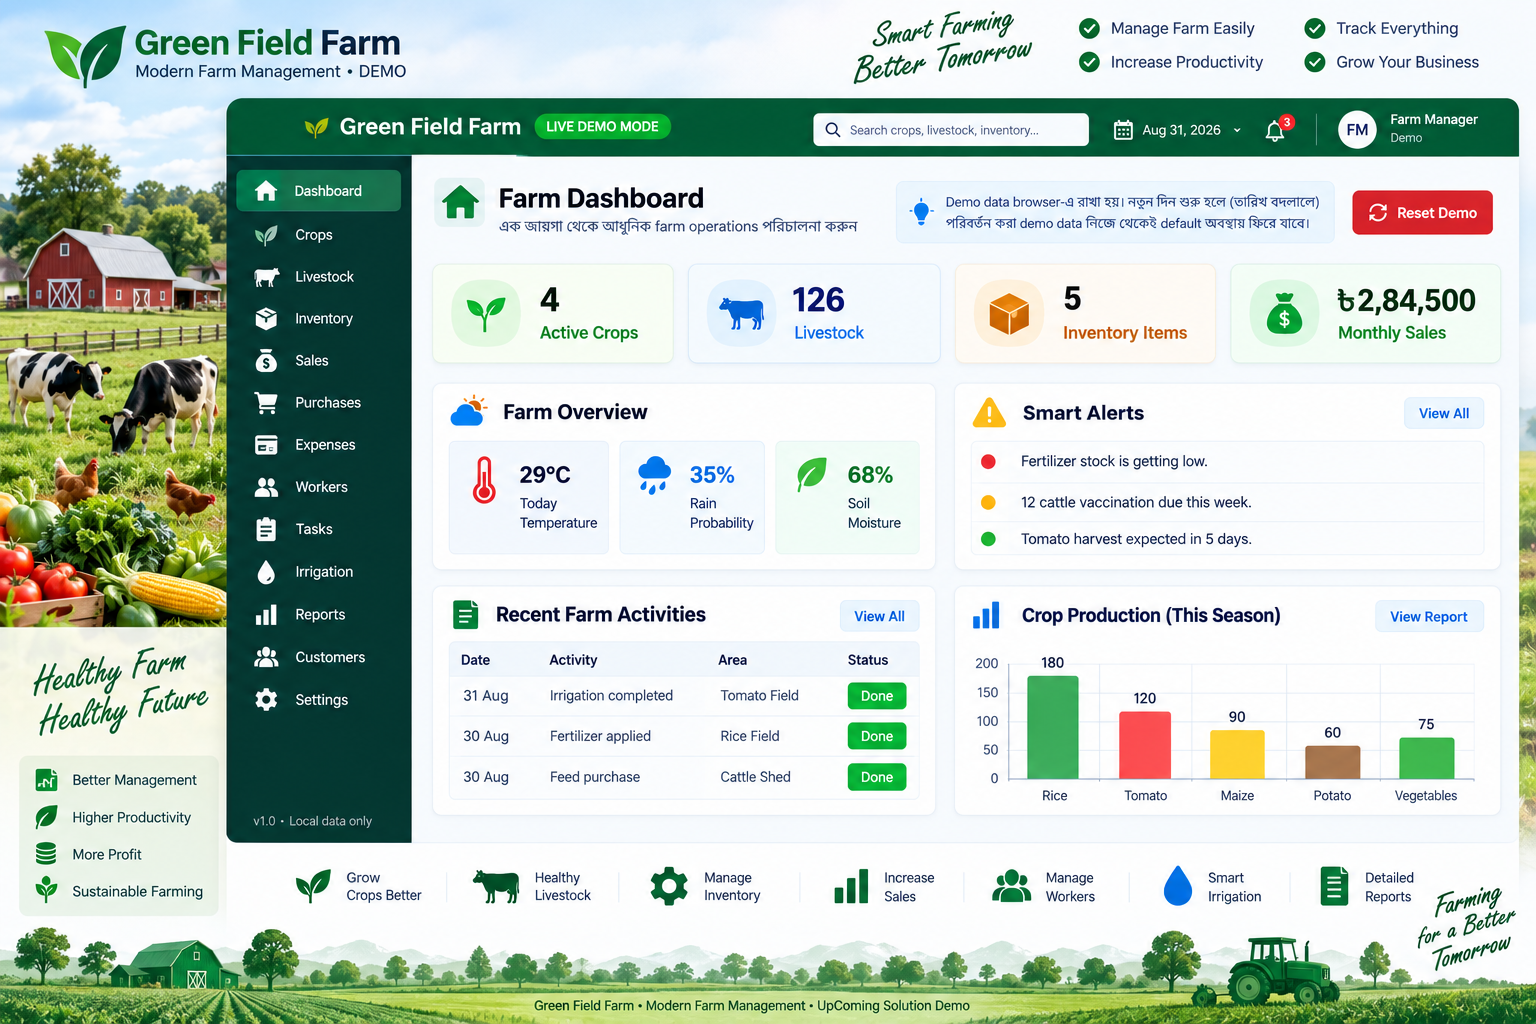Click View All in Recent Farm Activities
Image resolution: width=1536 pixels, height=1024 pixels.
[879, 617]
